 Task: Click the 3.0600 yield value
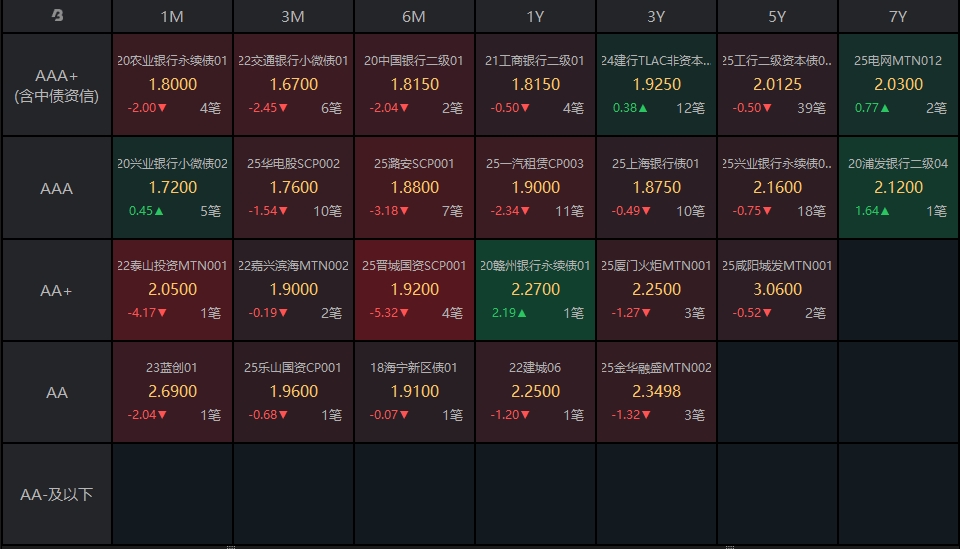click(x=777, y=289)
